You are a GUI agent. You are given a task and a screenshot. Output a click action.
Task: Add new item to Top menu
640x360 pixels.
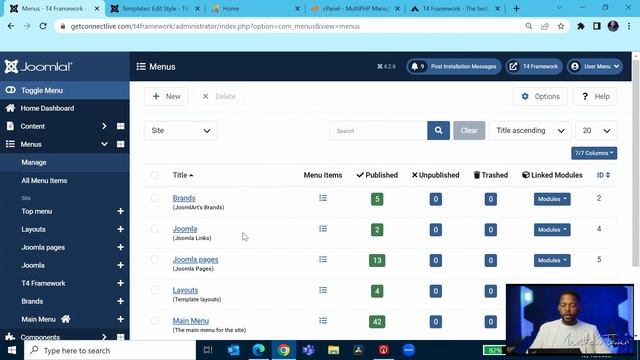[120, 211]
